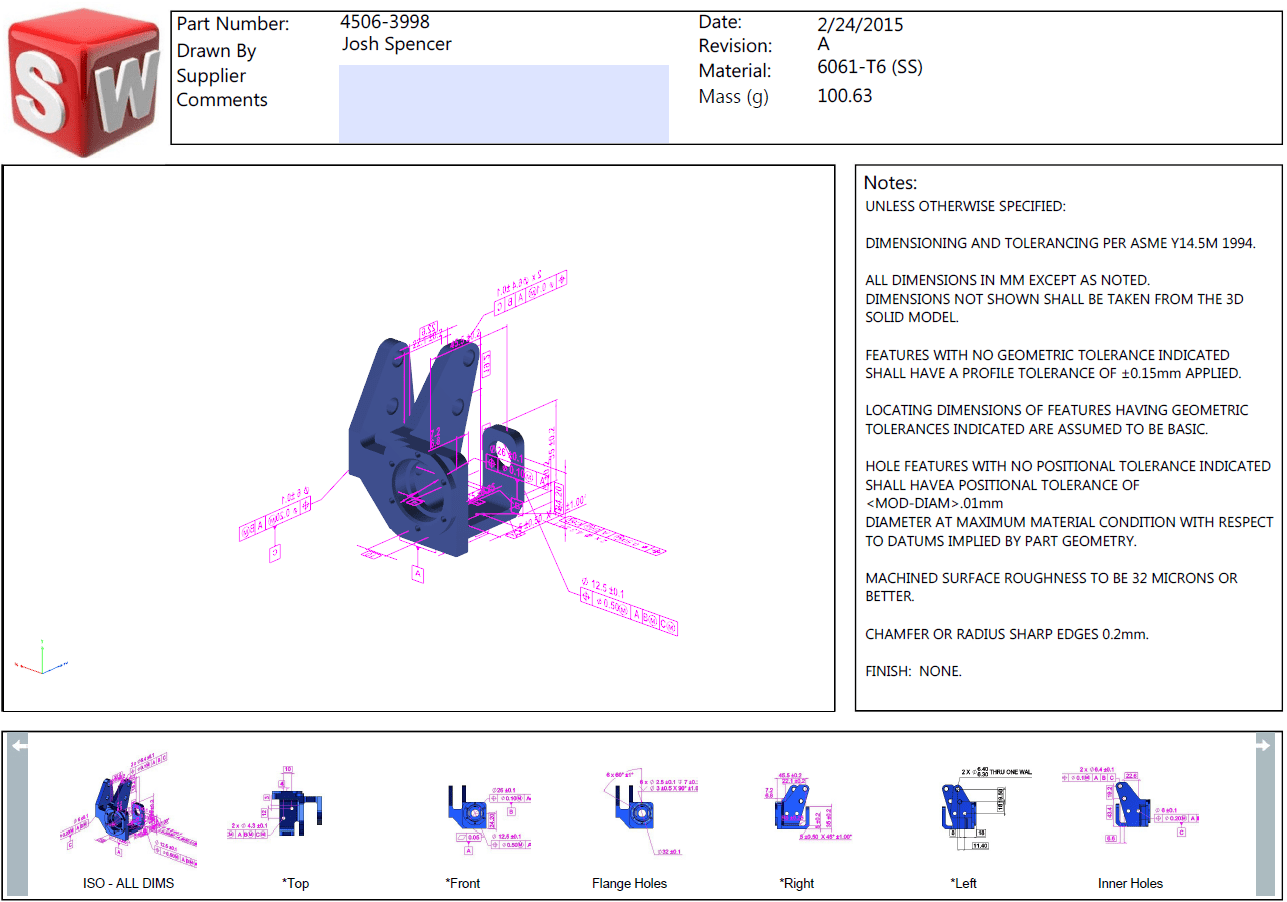The height and width of the screenshot is (902, 1287).
Task: Display the Inner Holes view
Action: coord(1130,807)
